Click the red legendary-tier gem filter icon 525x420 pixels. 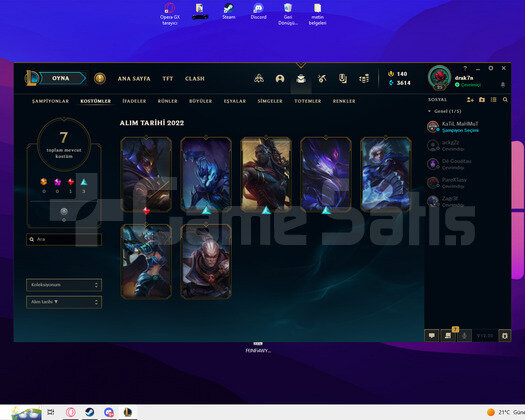click(71, 182)
